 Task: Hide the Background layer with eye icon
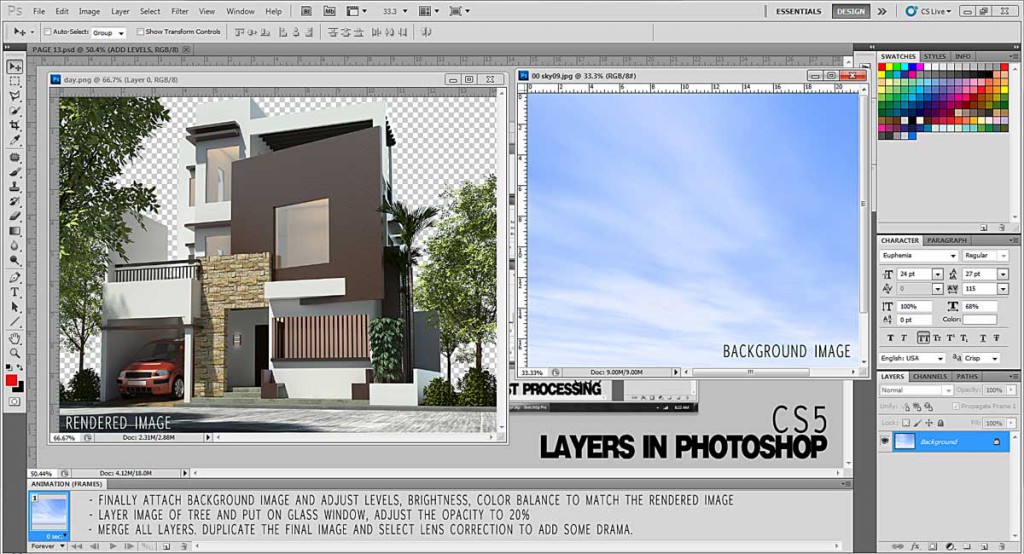pyautogui.click(x=885, y=442)
